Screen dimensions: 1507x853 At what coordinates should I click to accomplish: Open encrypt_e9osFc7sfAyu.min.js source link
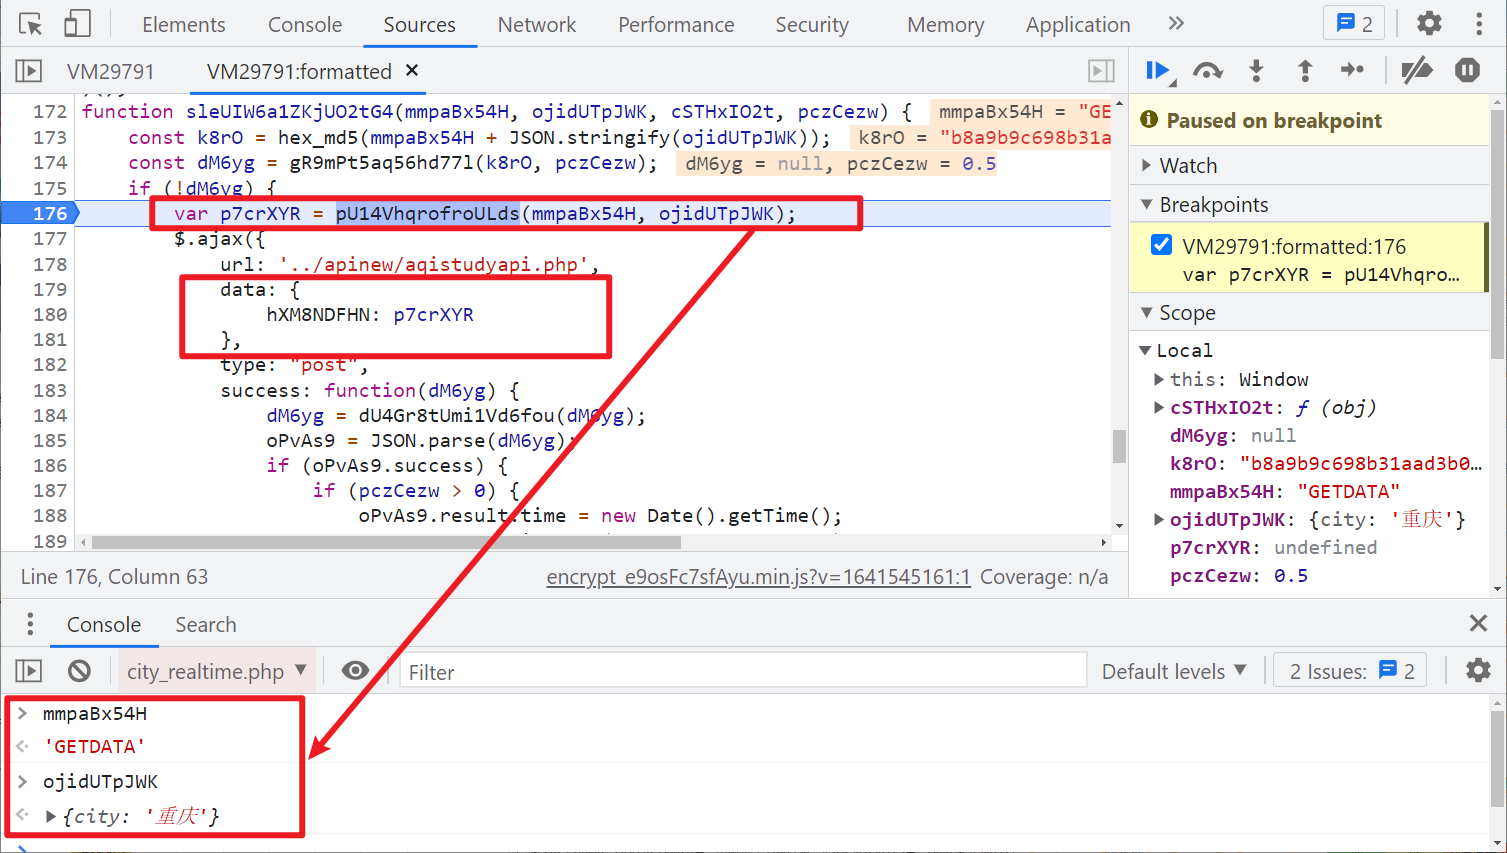(x=758, y=577)
